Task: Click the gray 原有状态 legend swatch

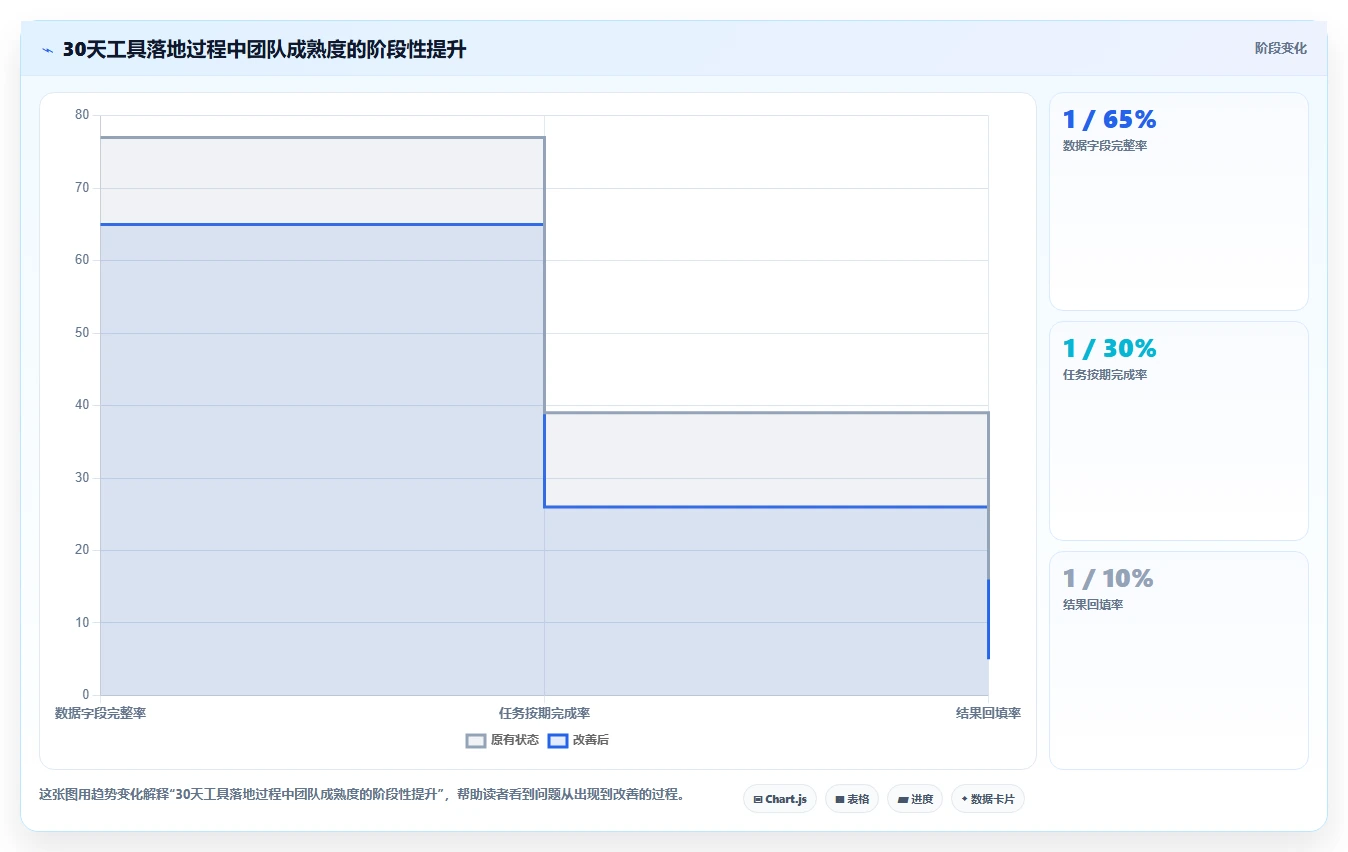Action: coord(476,741)
